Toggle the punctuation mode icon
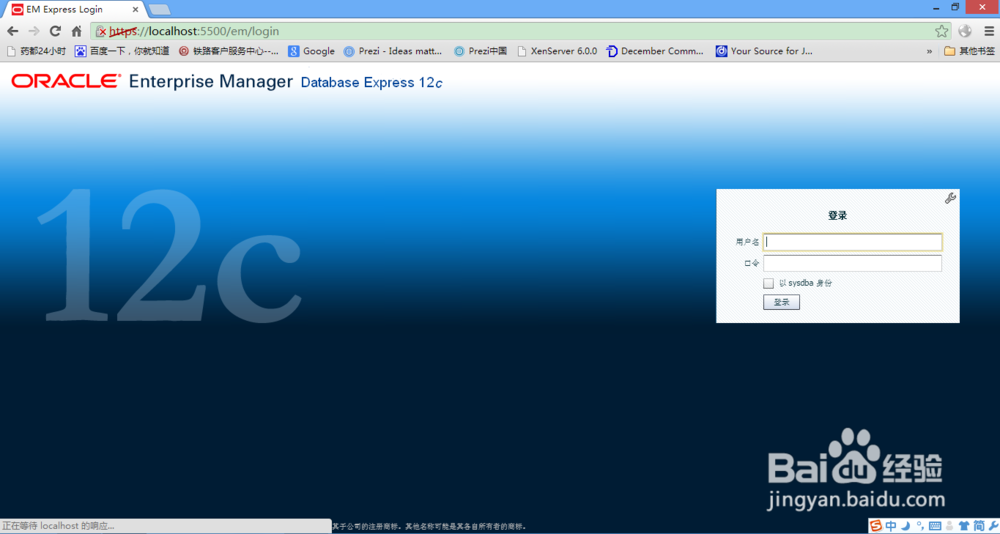Viewport: 1000px width, 534px height. [920, 526]
